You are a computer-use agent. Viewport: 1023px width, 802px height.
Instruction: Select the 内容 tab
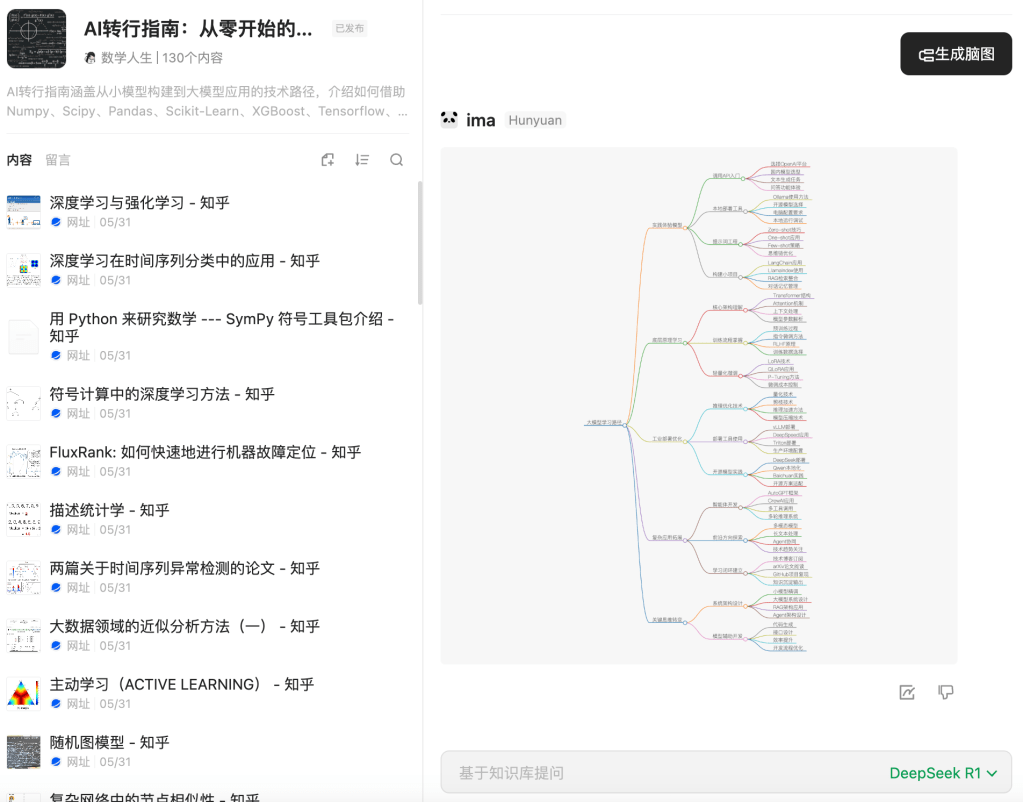click(x=19, y=160)
